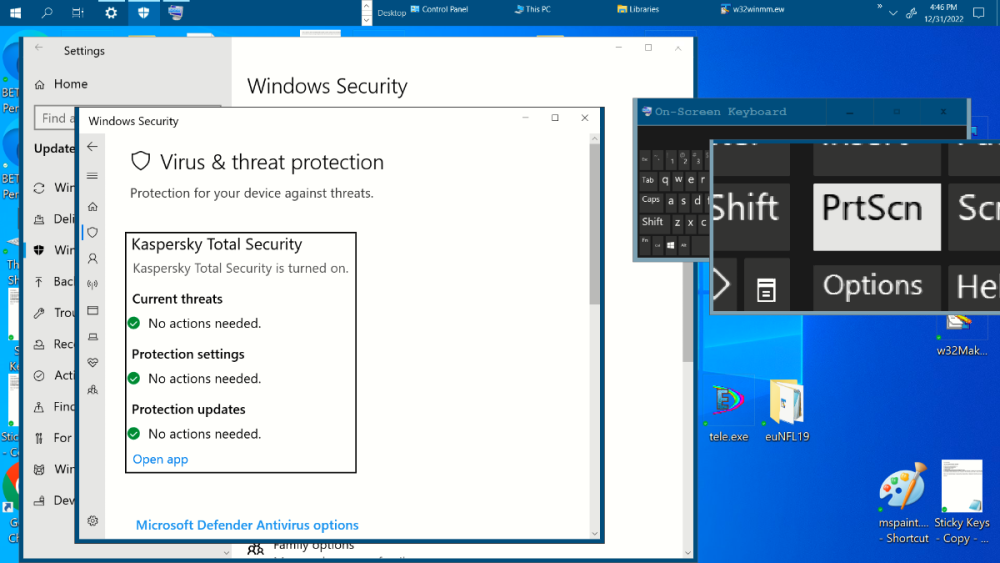Open w32winmm.ew toolbar shortcut
The height and width of the screenshot is (563, 1000).
(x=753, y=10)
